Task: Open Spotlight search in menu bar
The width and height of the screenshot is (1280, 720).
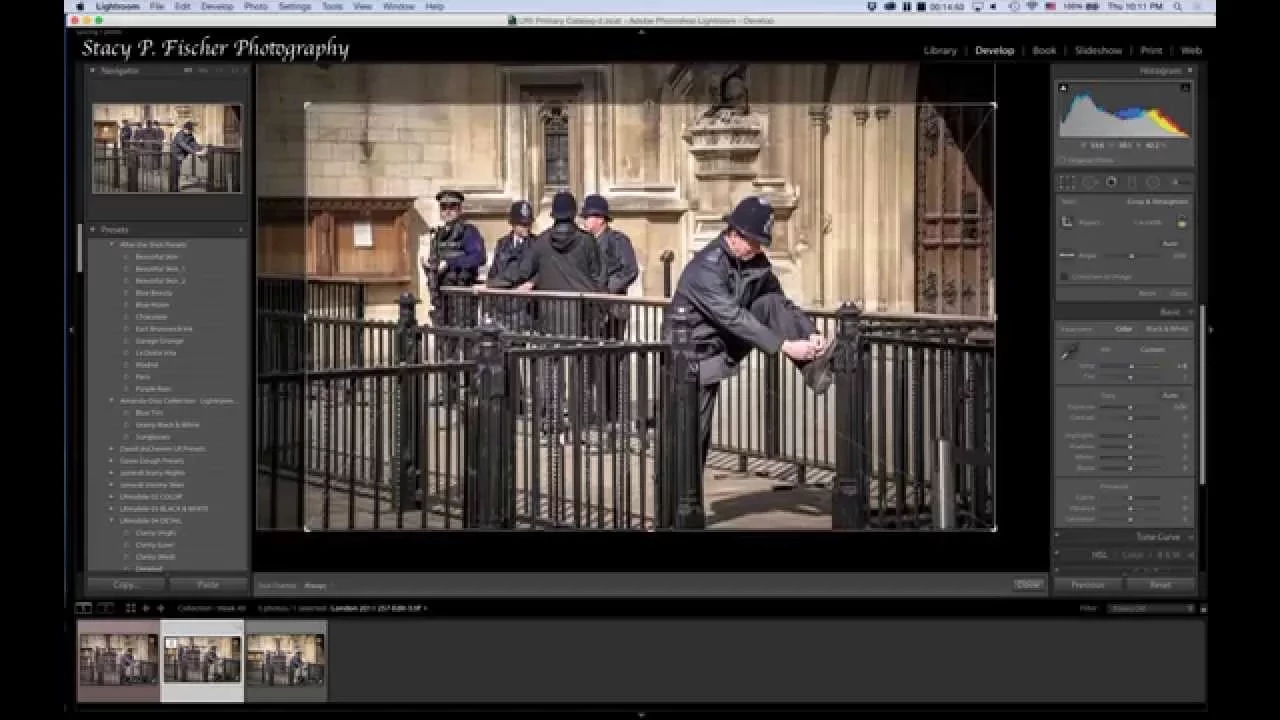Action: coord(1178,6)
